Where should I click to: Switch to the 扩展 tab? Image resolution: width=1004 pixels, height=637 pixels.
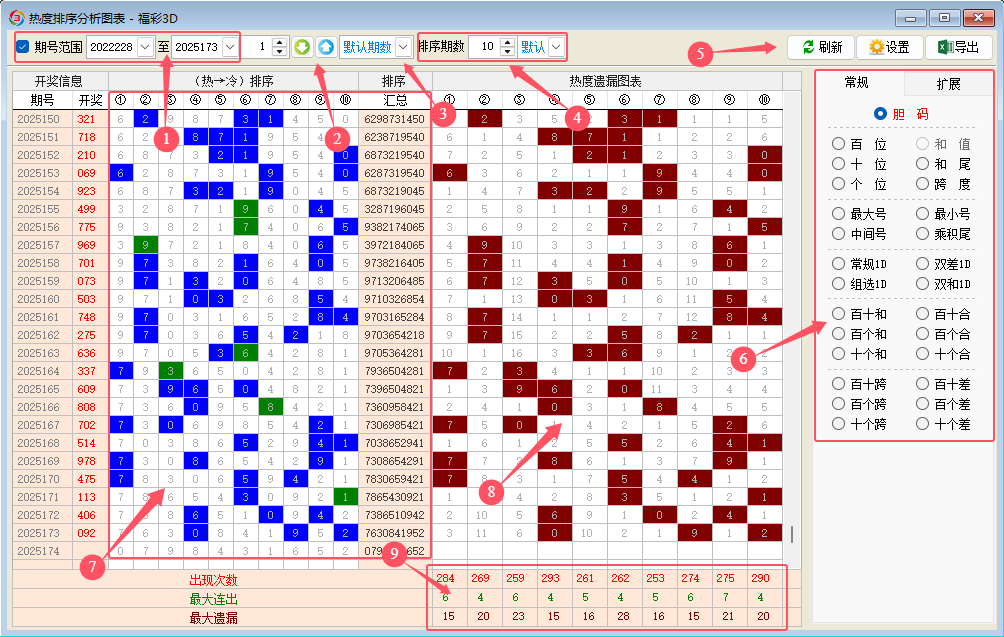pos(948,83)
